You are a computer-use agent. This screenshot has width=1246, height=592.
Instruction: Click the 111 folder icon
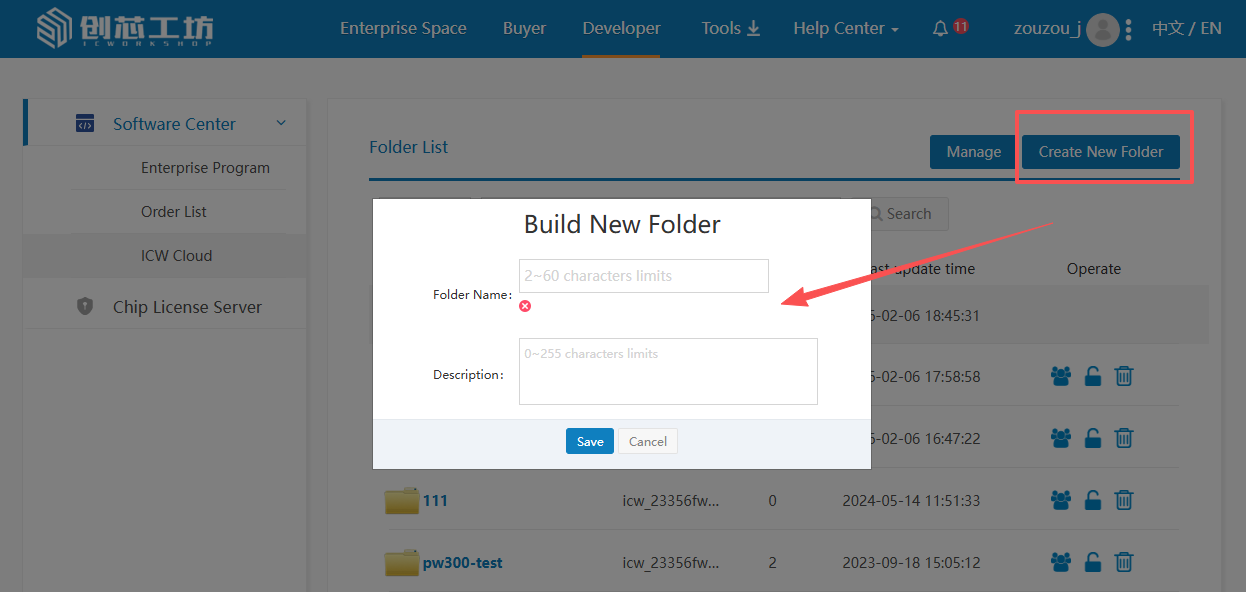pyautogui.click(x=401, y=500)
